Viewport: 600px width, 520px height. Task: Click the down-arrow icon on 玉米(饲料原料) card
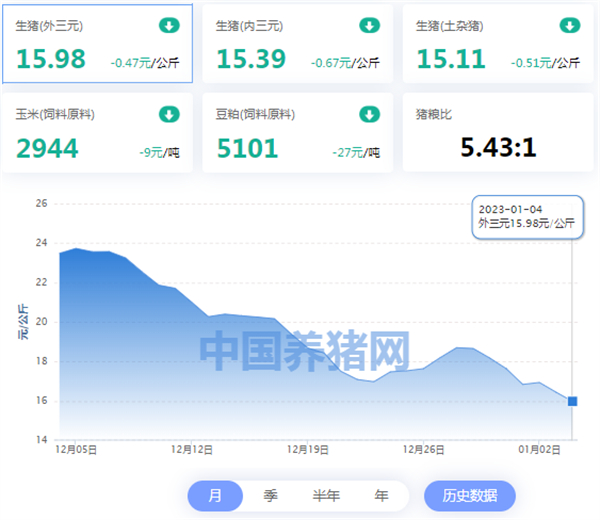[169, 114]
